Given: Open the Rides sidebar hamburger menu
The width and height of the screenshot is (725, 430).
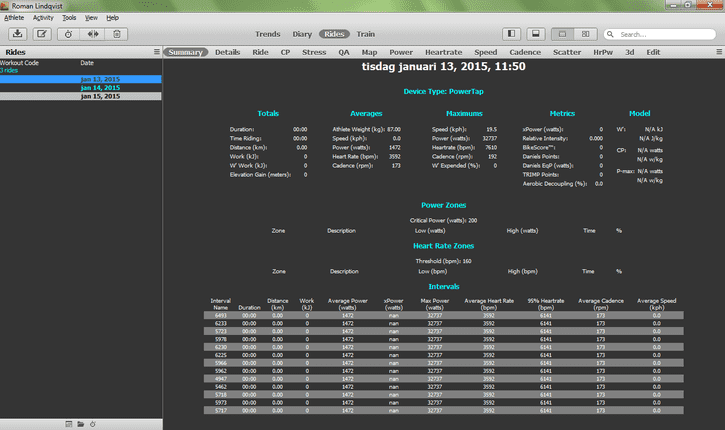Looking at the screenshot, I should [157, 52].
